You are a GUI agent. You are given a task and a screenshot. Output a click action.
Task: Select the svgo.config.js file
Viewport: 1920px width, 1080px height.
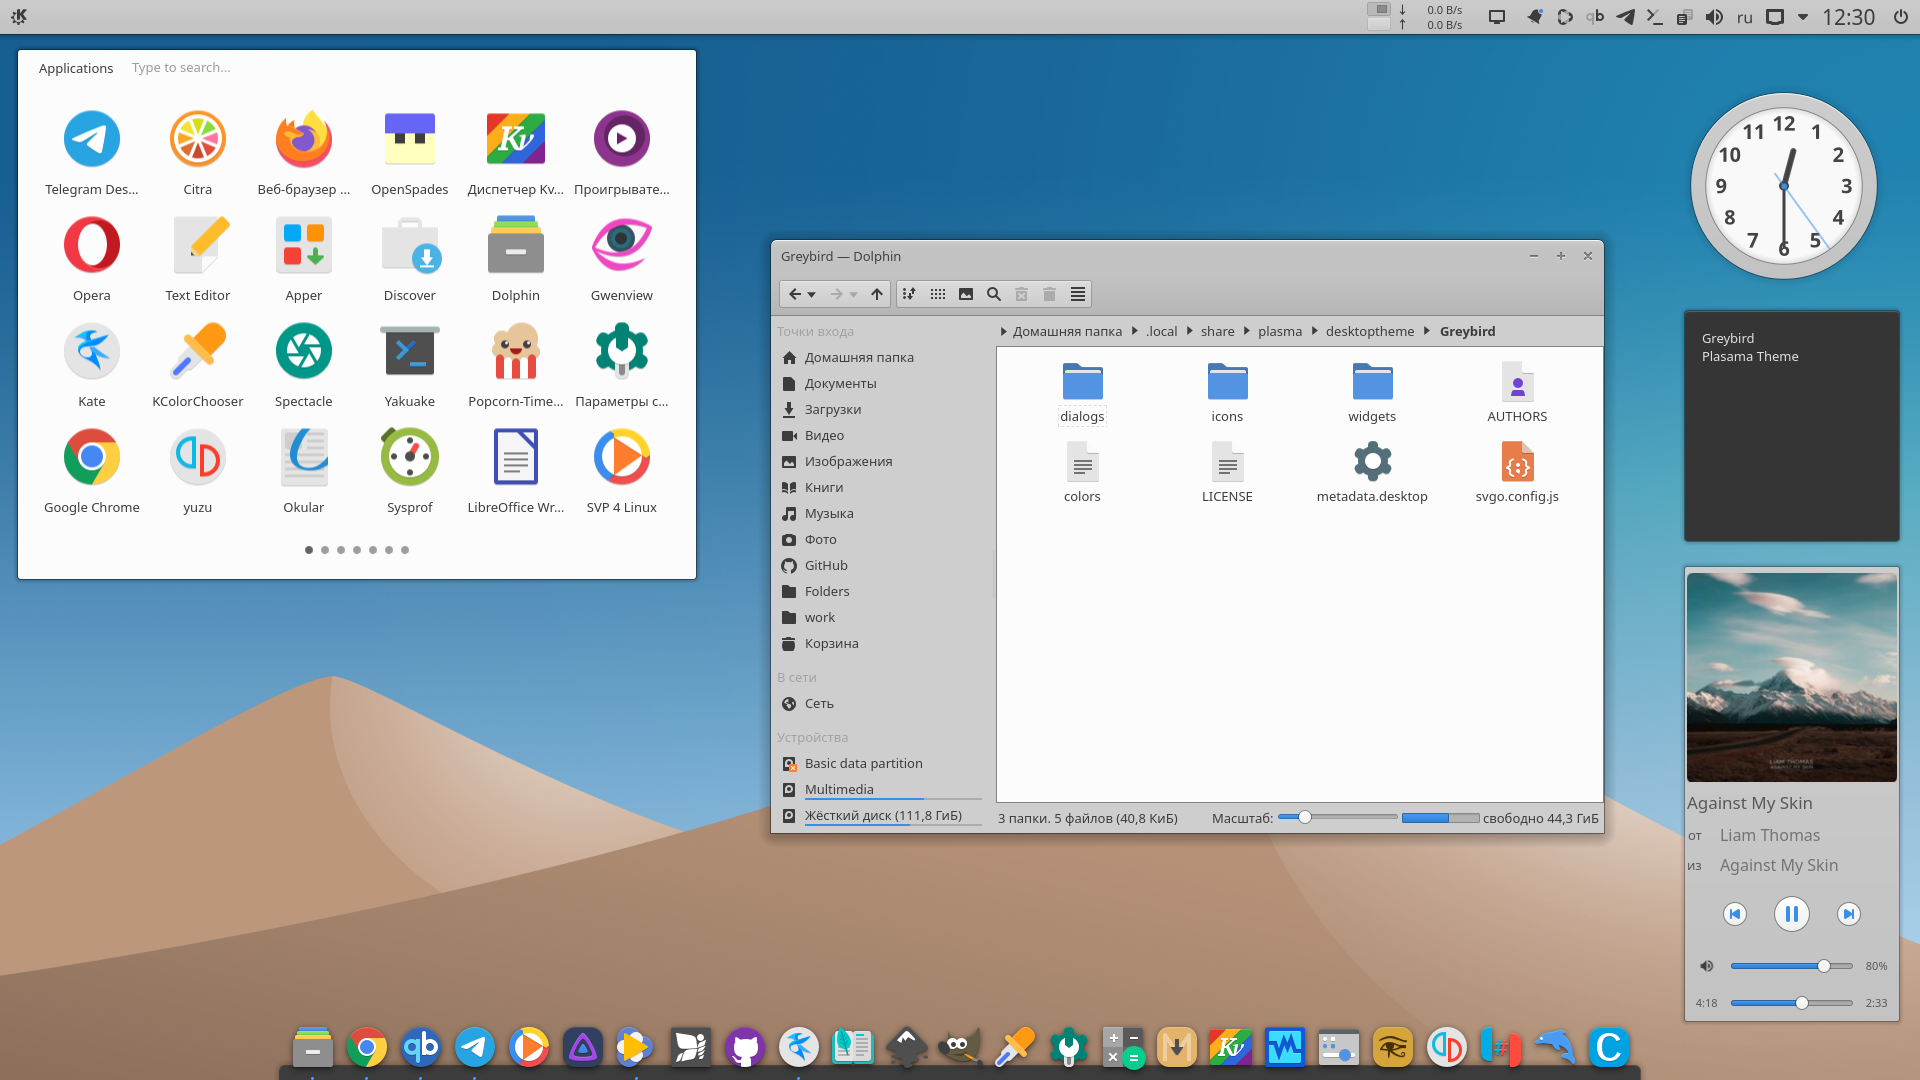[1517, 473]
